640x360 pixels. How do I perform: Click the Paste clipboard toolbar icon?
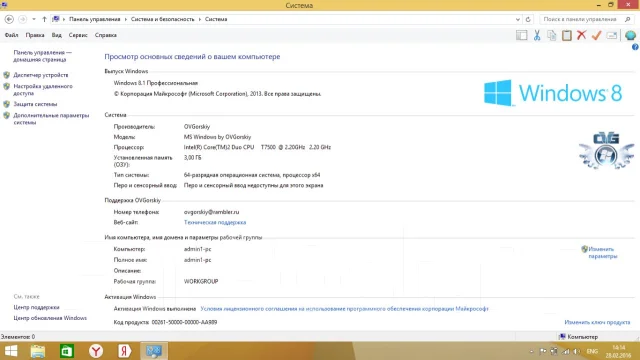567,35
